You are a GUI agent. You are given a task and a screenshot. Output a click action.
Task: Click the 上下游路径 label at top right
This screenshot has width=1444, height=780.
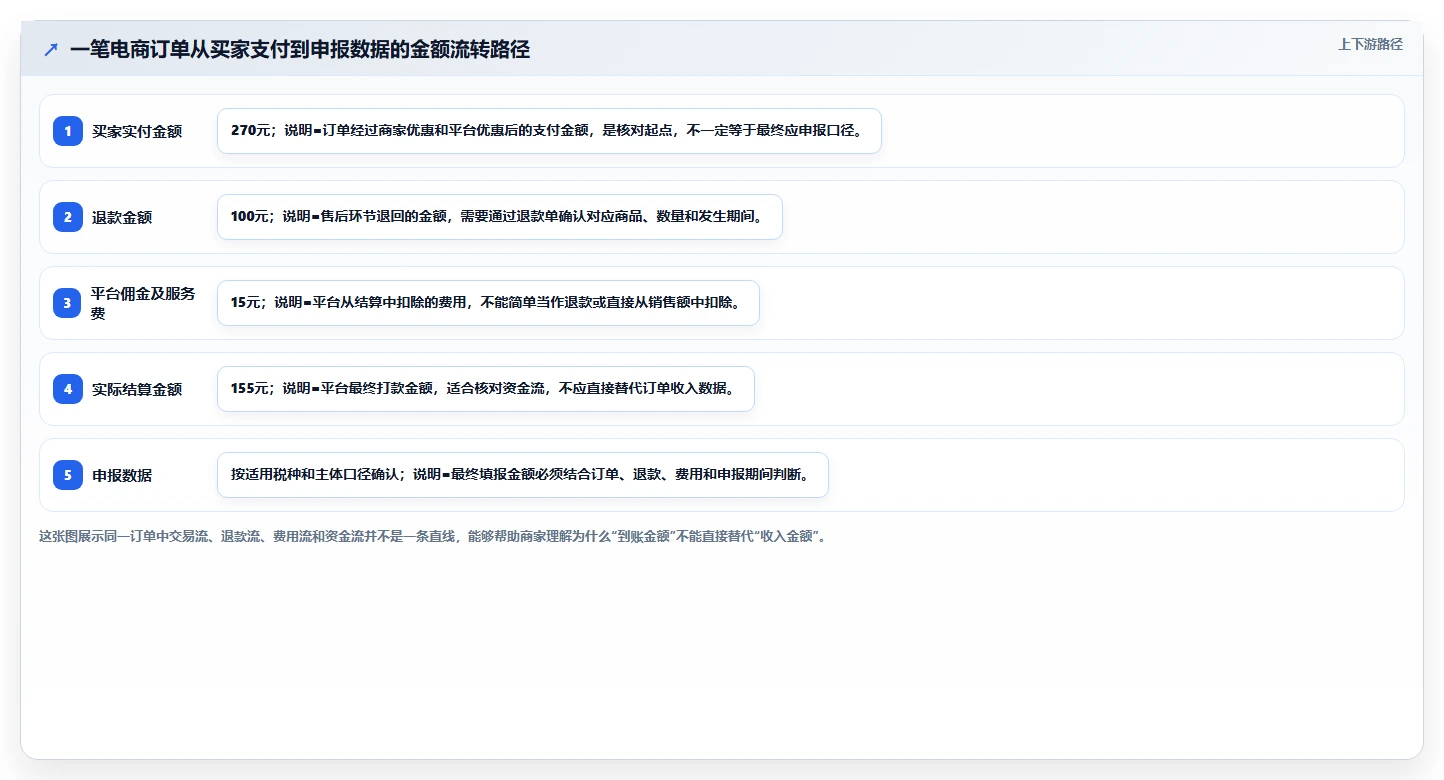pos(1371,44)
